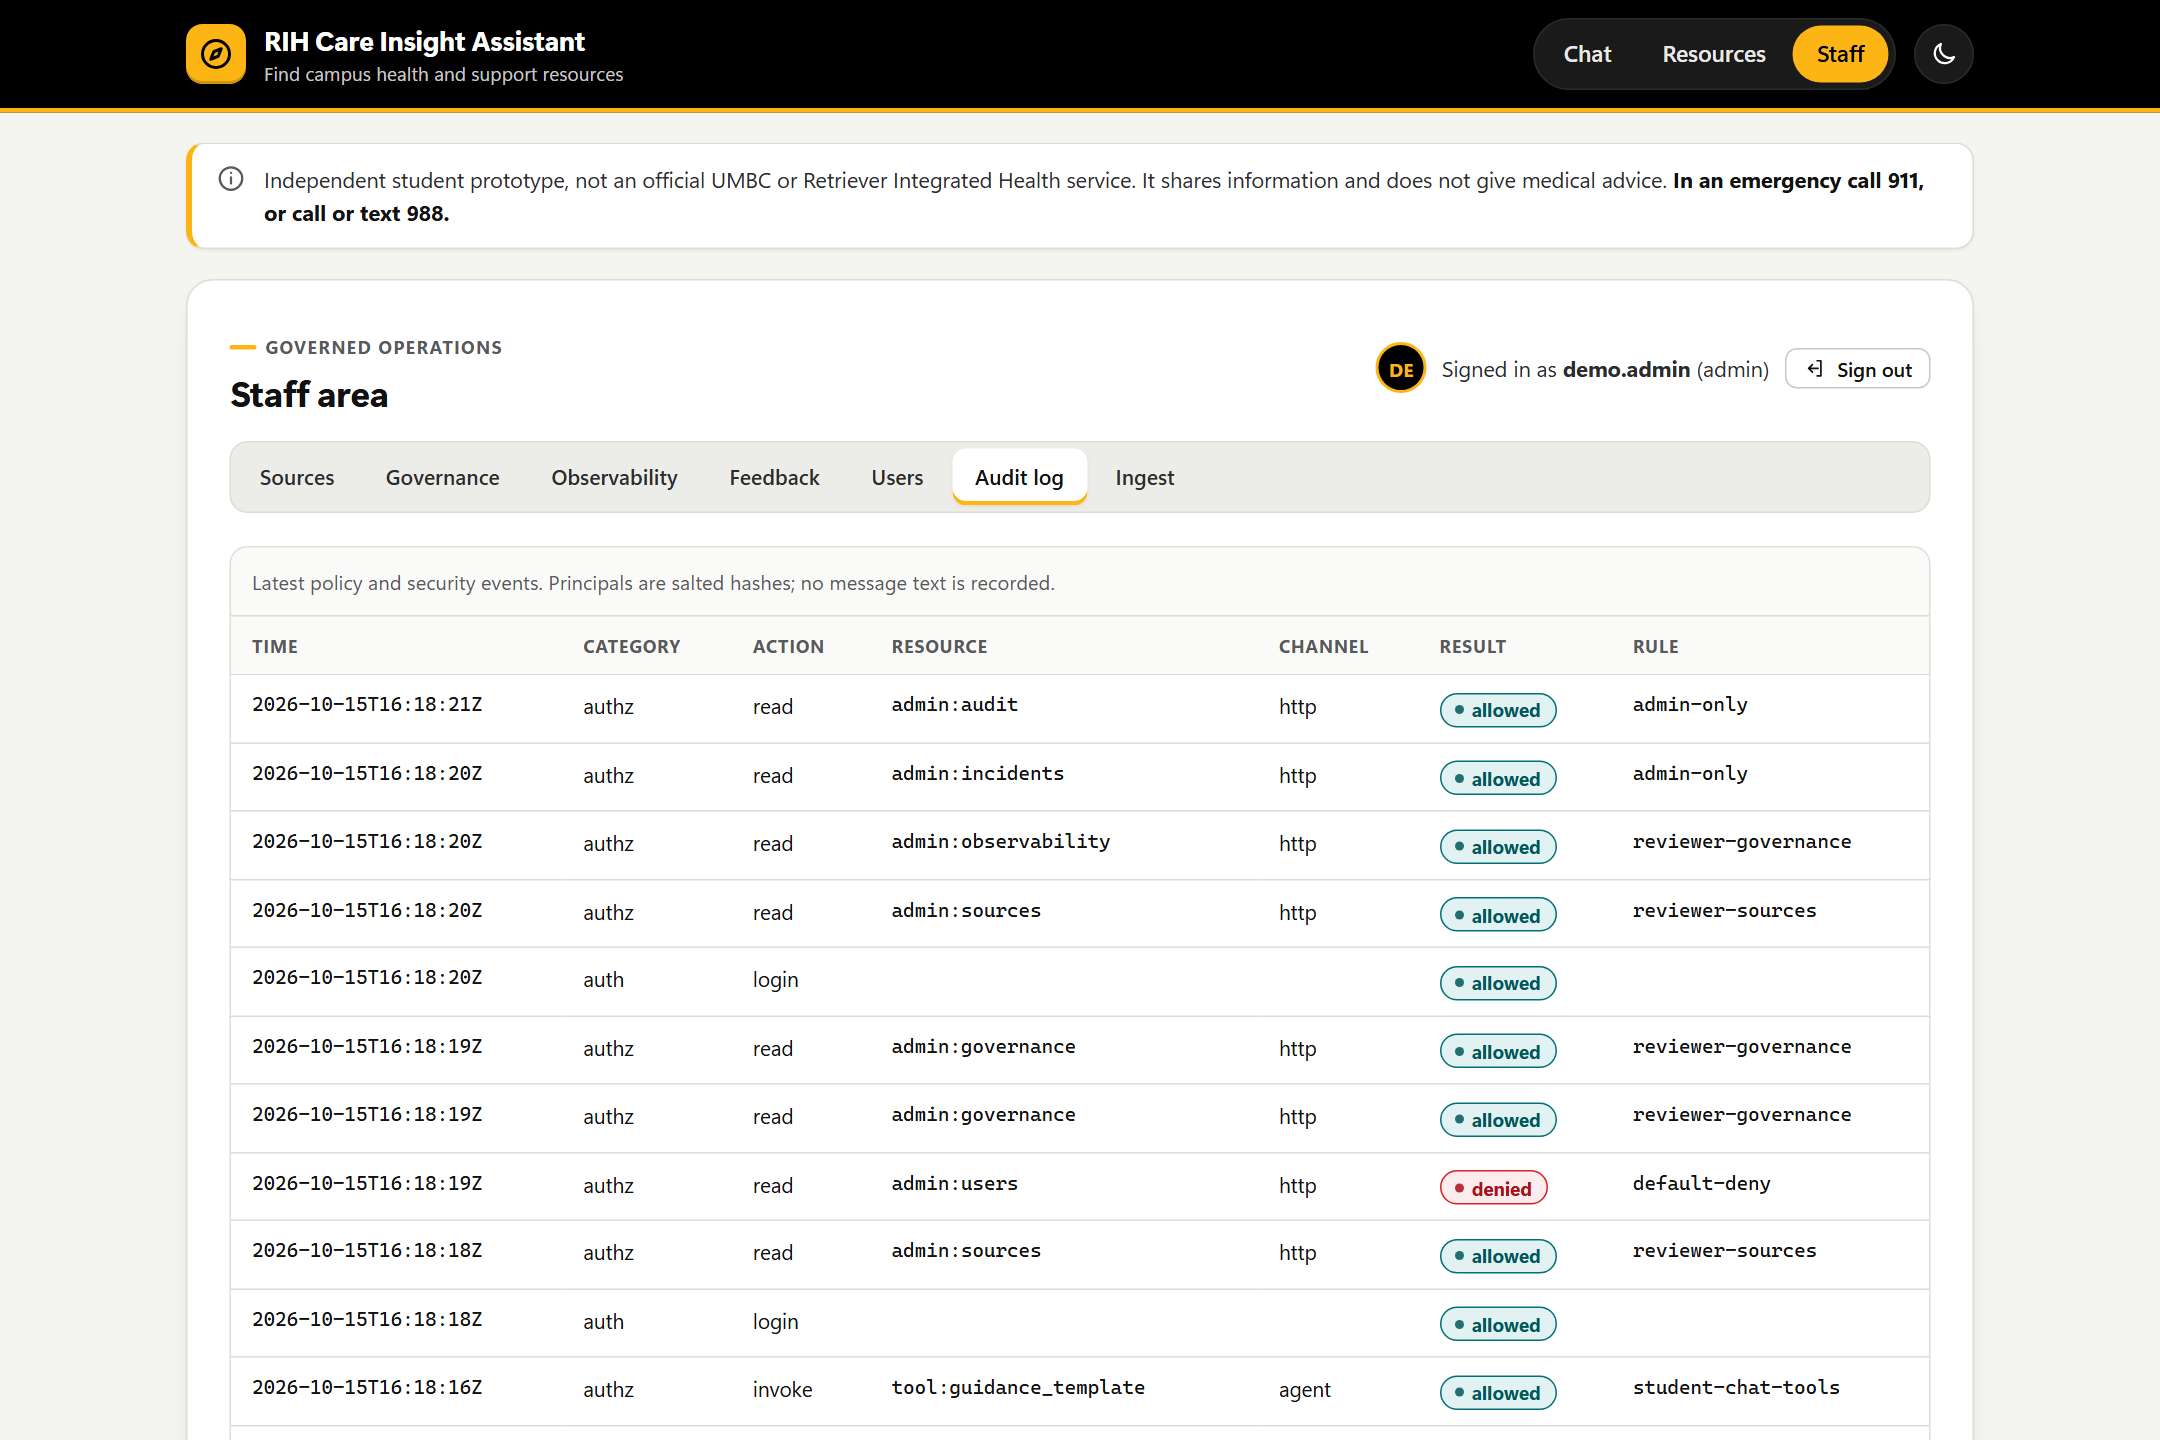Click the admin:users resource cell
The height and width of the screenshot is (1440, 2160).
955,1184
